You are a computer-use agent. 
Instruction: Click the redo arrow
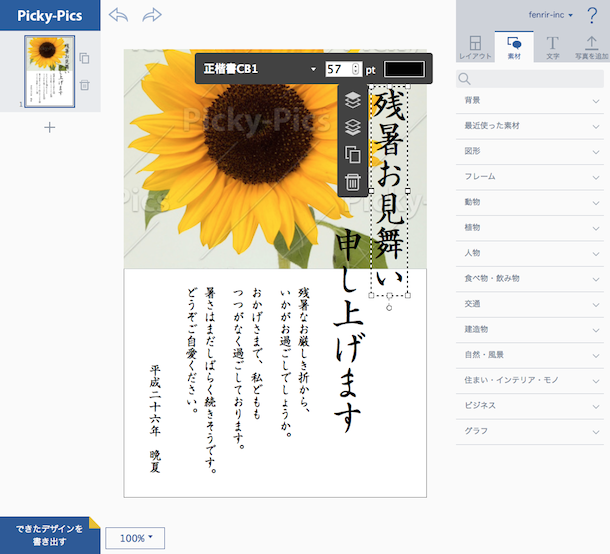pos(152,16)
